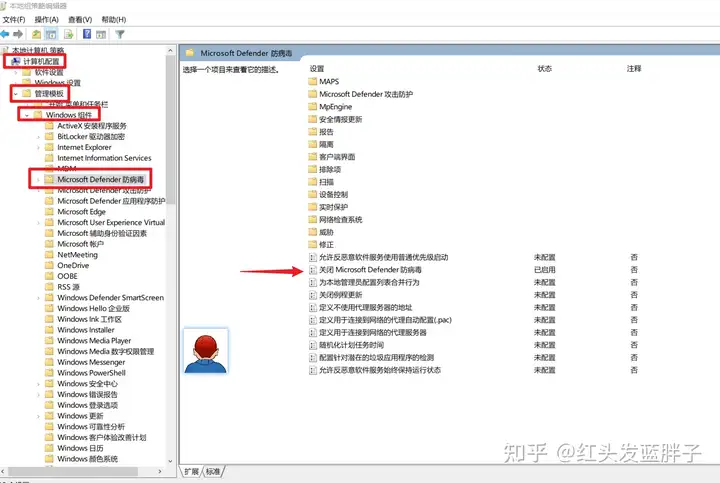Open the 客户端界面 folder icon
Image resolution: width=720 pixels, height=483 pixels.
[313, 157]
